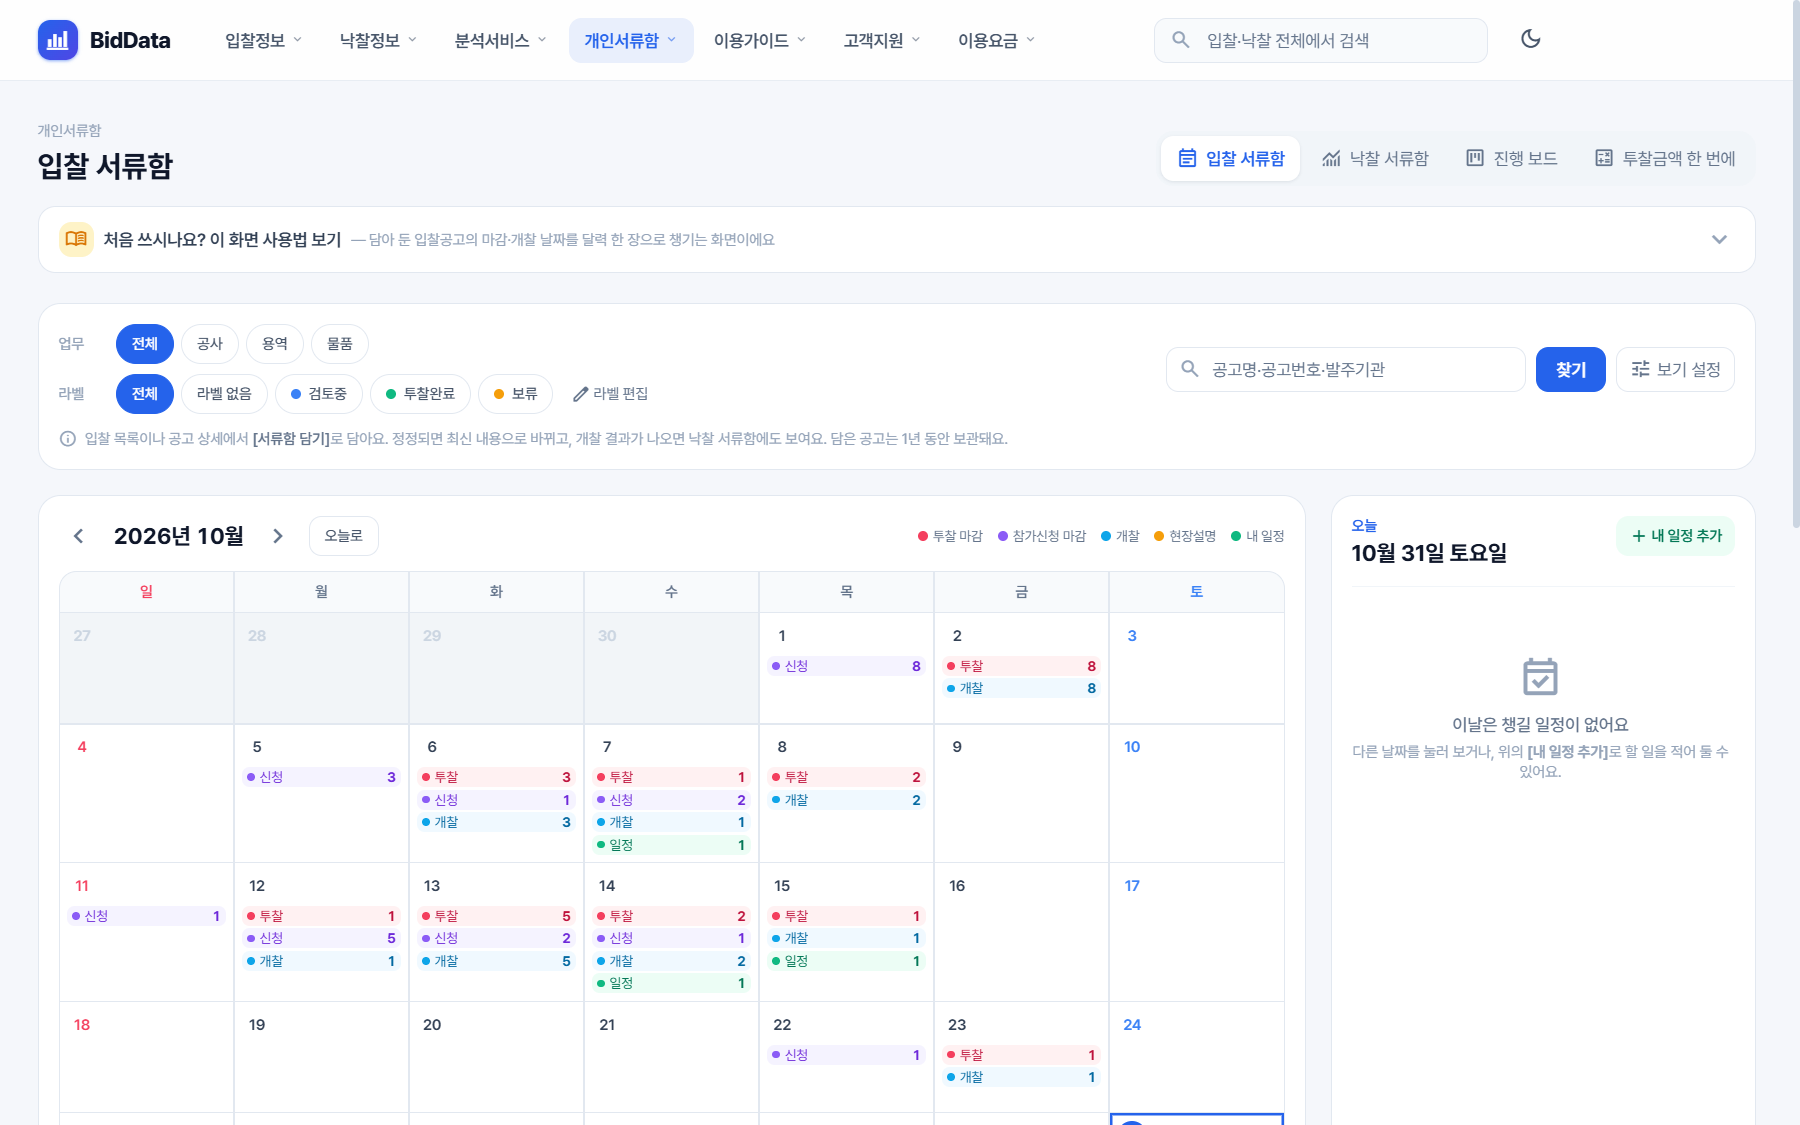Open 일정 entry on October 15
Image resolution: width=1800 pixels, height=1125 pixels.
pyautogui.click(x=846, y=961)
